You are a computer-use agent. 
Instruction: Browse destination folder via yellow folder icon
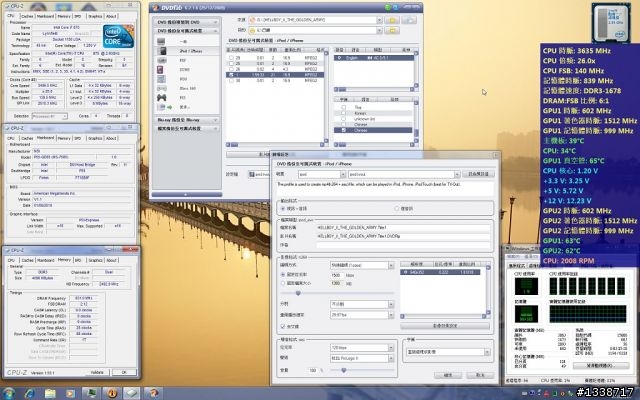(392, 30)
